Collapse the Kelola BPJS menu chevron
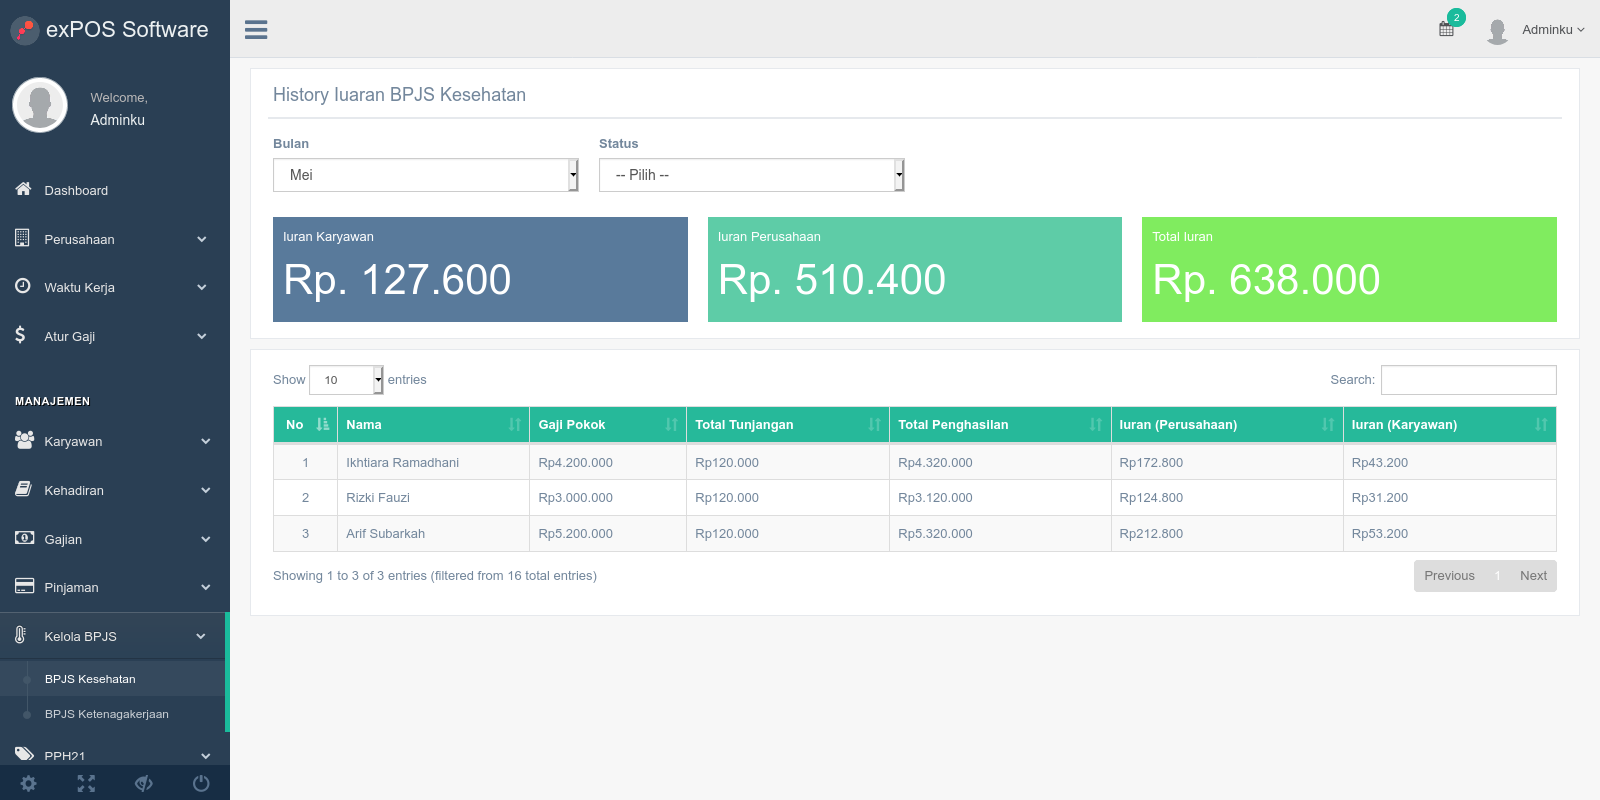Image resolution: width=1600 pixels, height=800 pixels. click(x=201, y=636)
